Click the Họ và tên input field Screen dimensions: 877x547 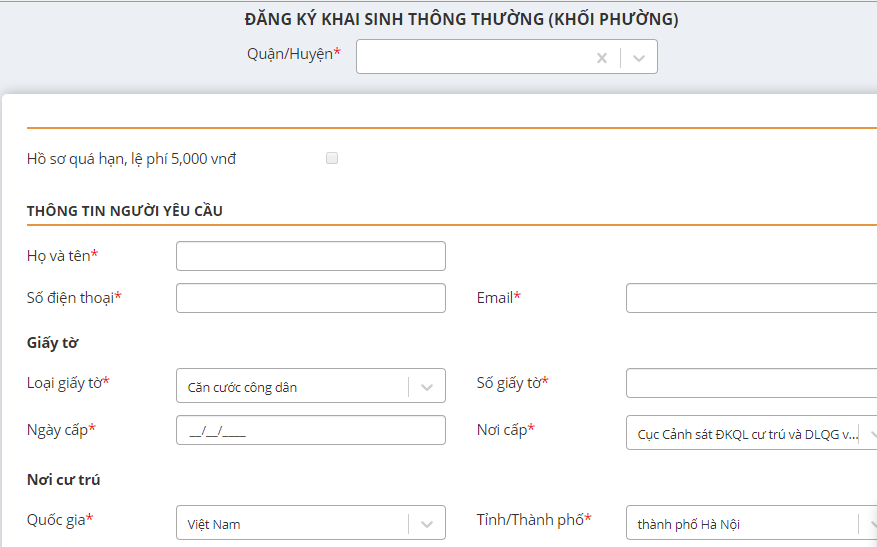tap(310, 256)
